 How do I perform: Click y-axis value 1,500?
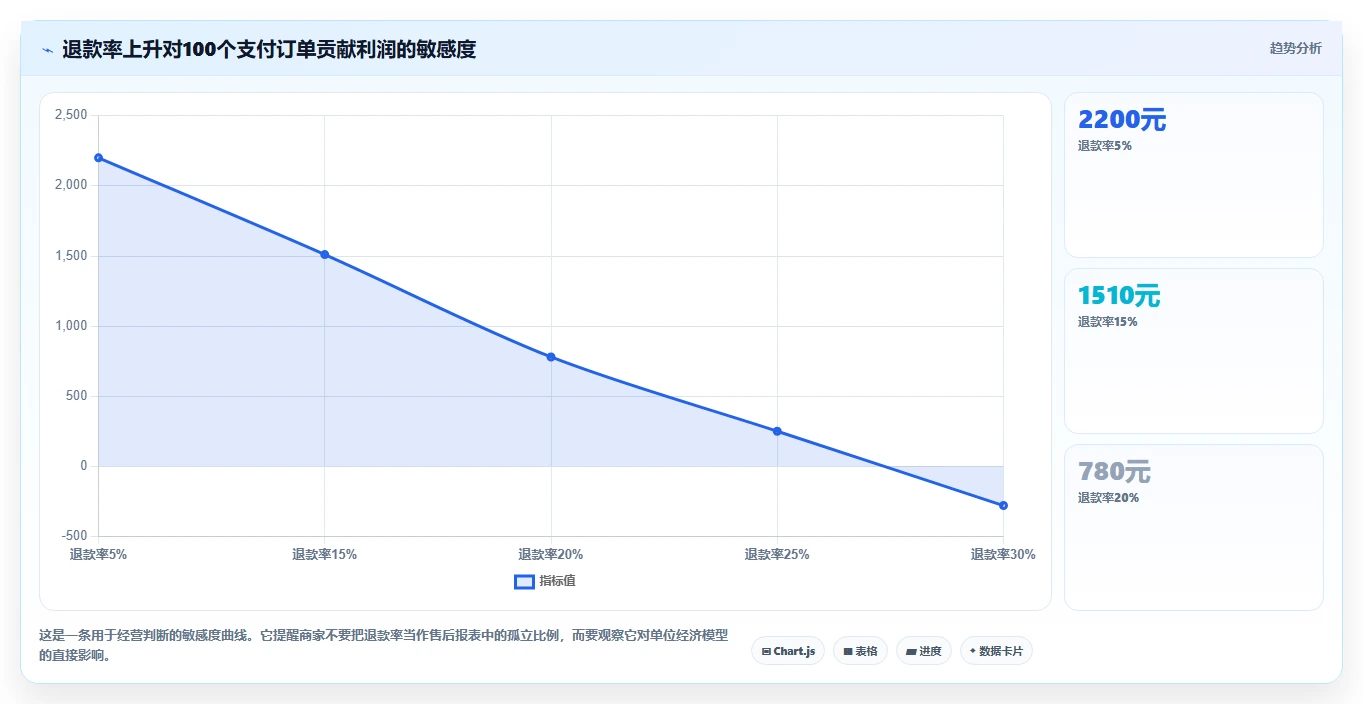coord(71,256)
